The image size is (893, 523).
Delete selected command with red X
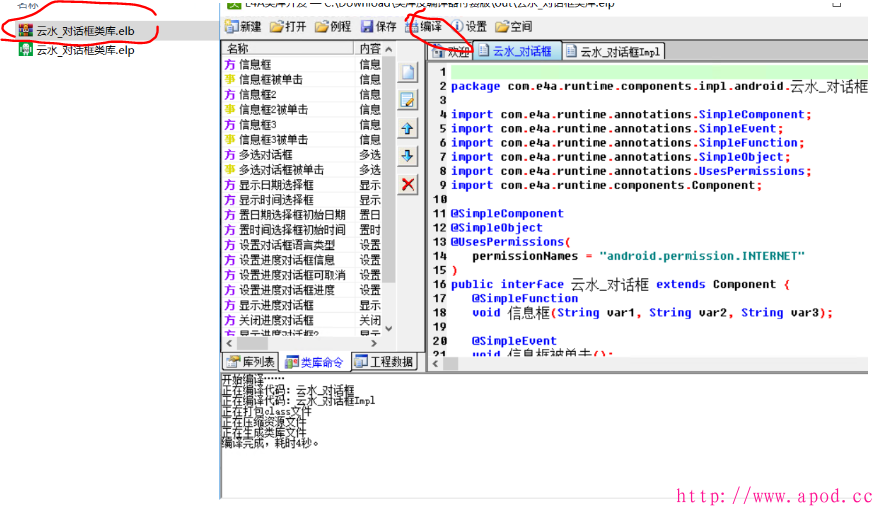tap(408, 184)
